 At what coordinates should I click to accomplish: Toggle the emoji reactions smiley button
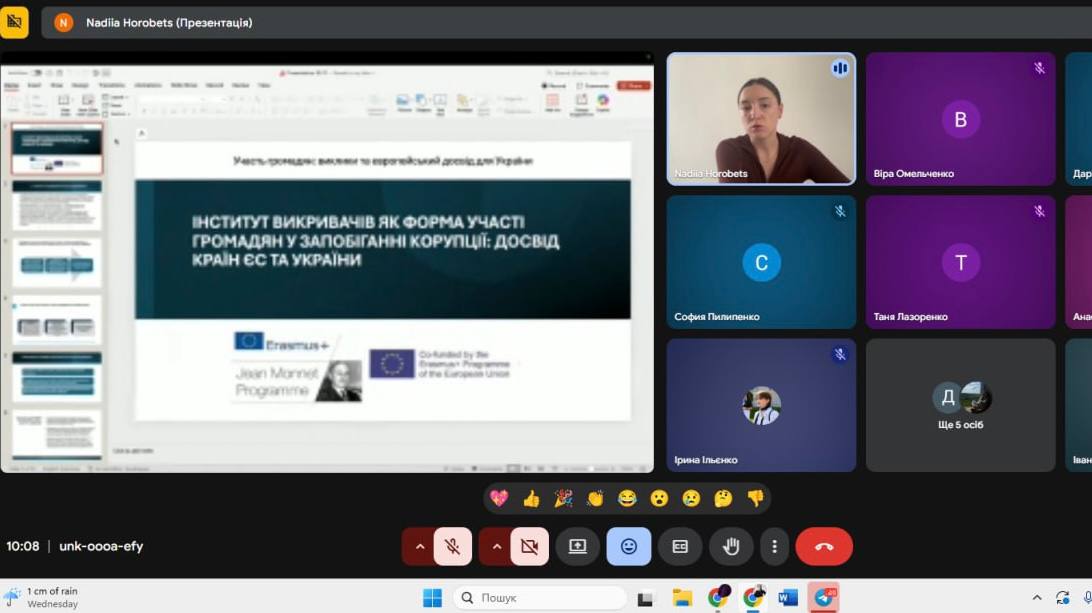629,546
